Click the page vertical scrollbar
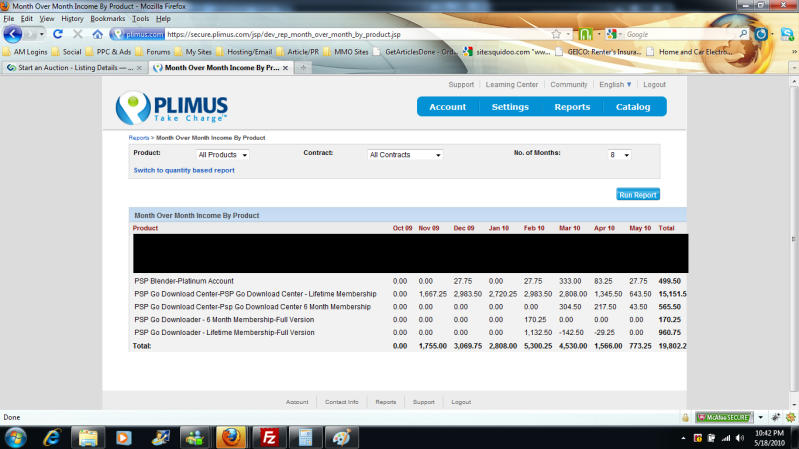This screenshot has width=799, height=449. pyautogui.click(x=794, y=239)
